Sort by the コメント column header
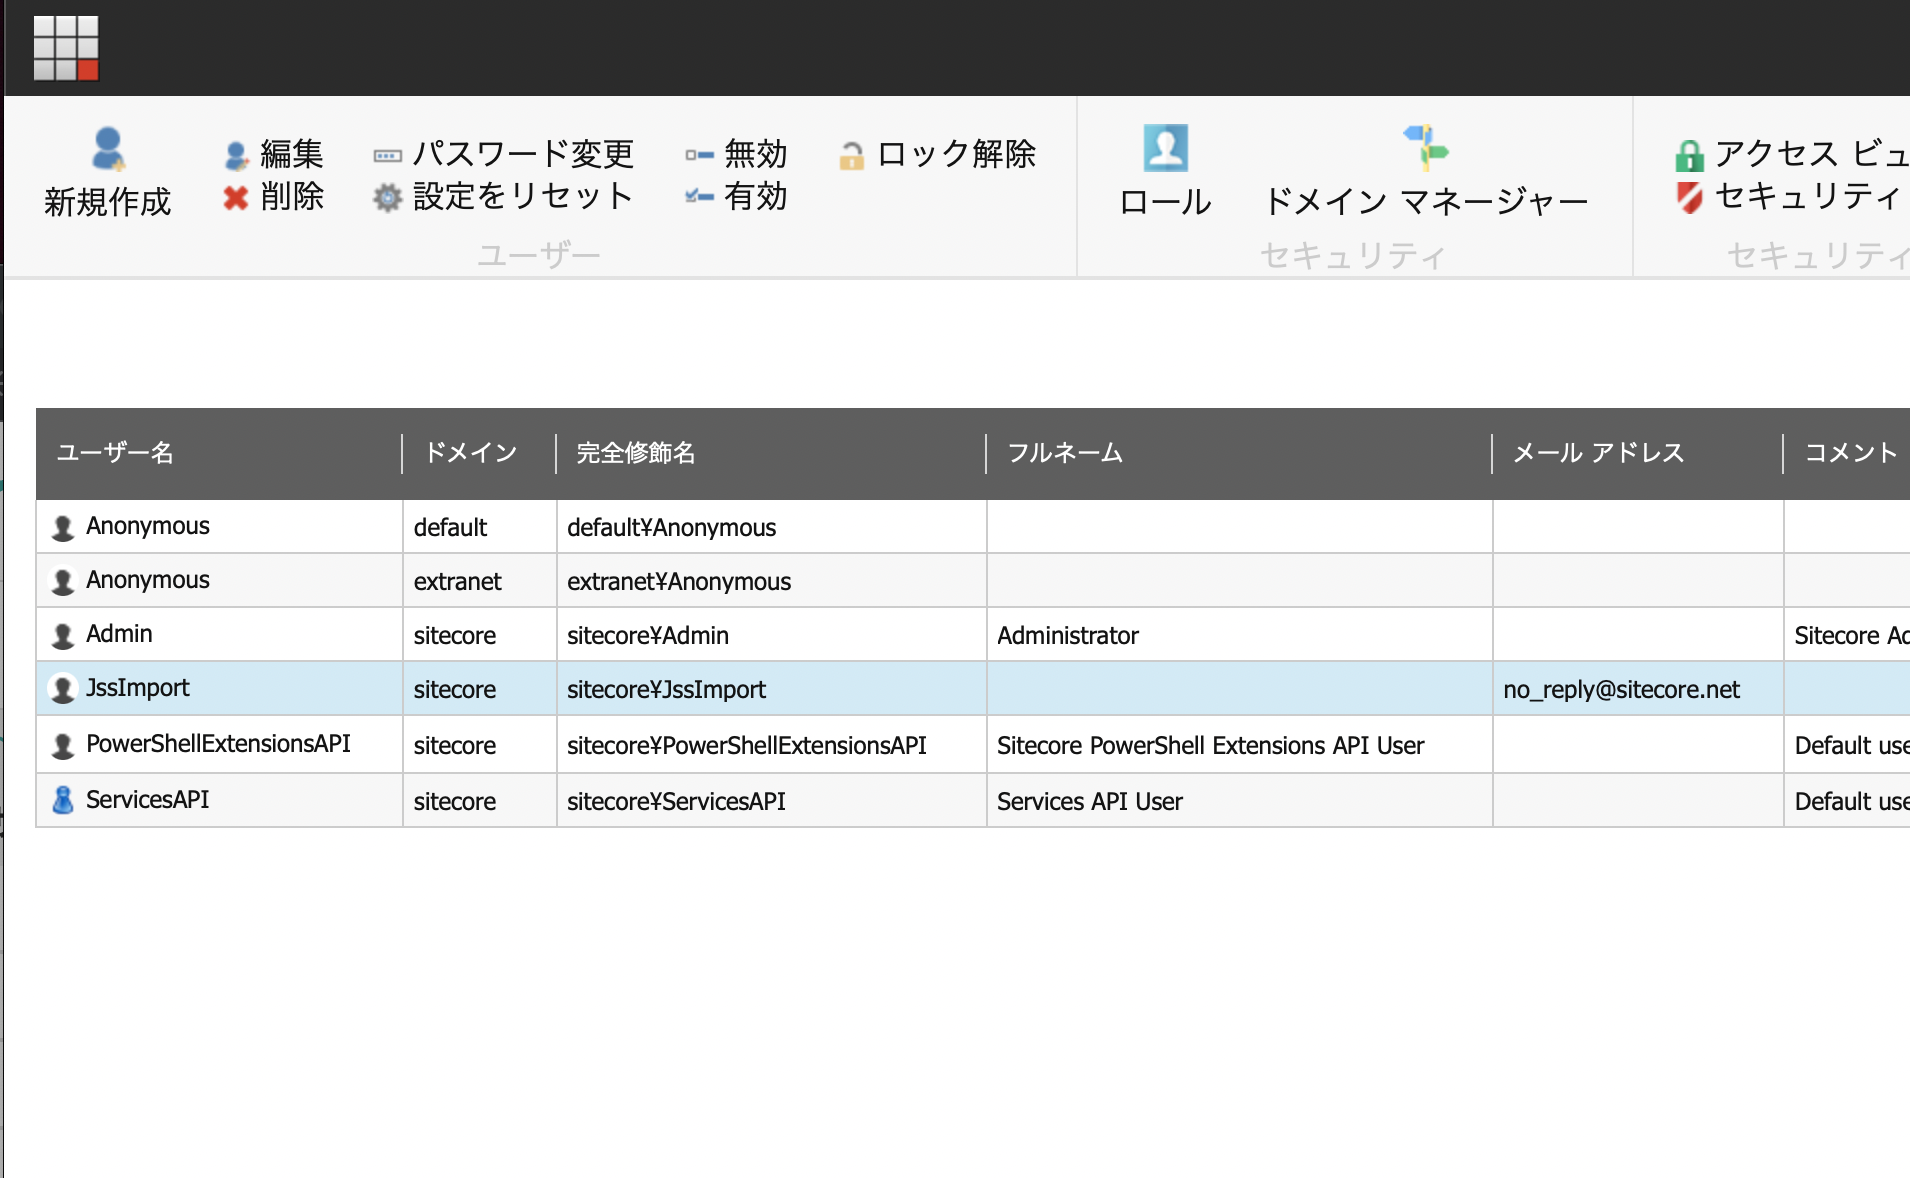Image resolution: width=1910 pixels, height=1178 pixels. pyautogui.click(x=1847, y=453)
